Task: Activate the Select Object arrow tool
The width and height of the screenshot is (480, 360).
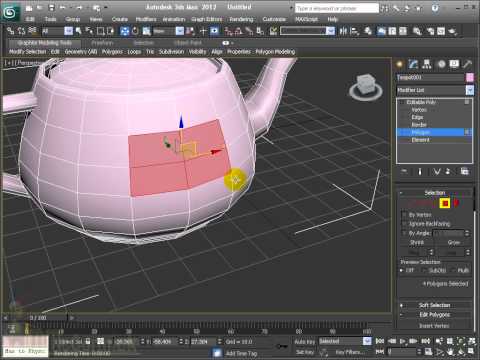Action: click(79, 31)
